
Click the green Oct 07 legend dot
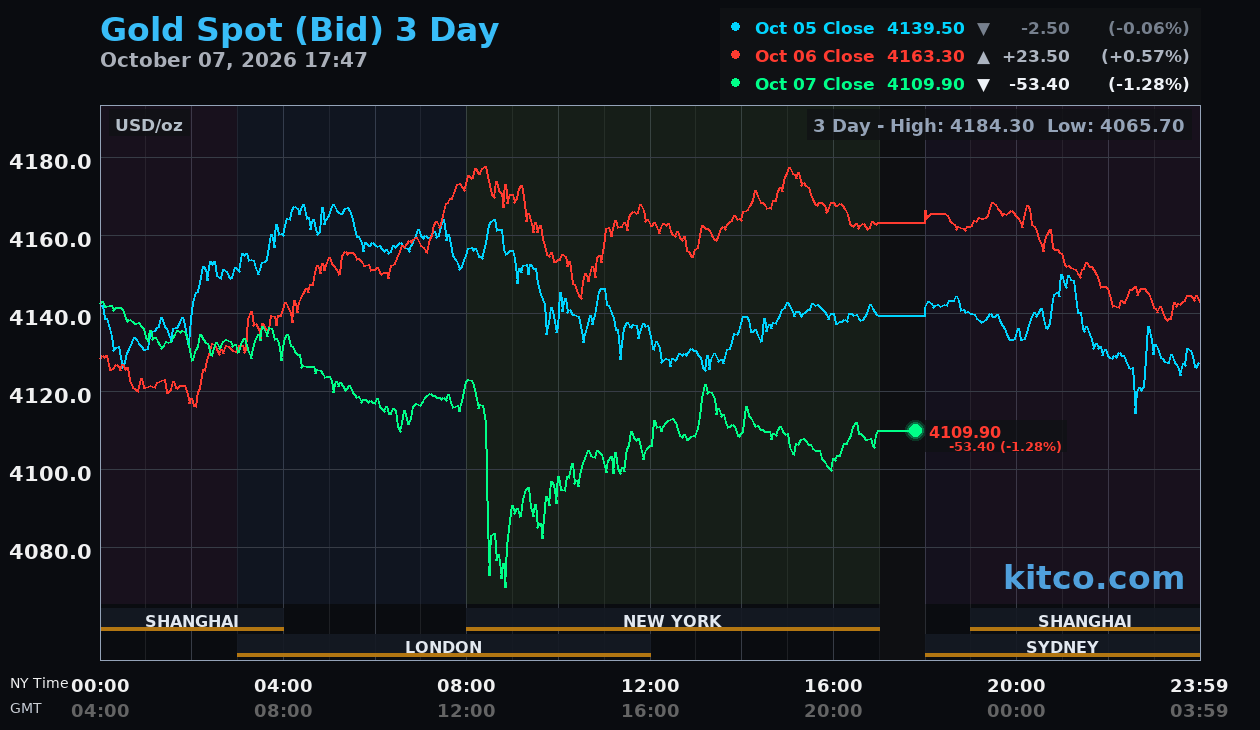[x=736, y=83]
